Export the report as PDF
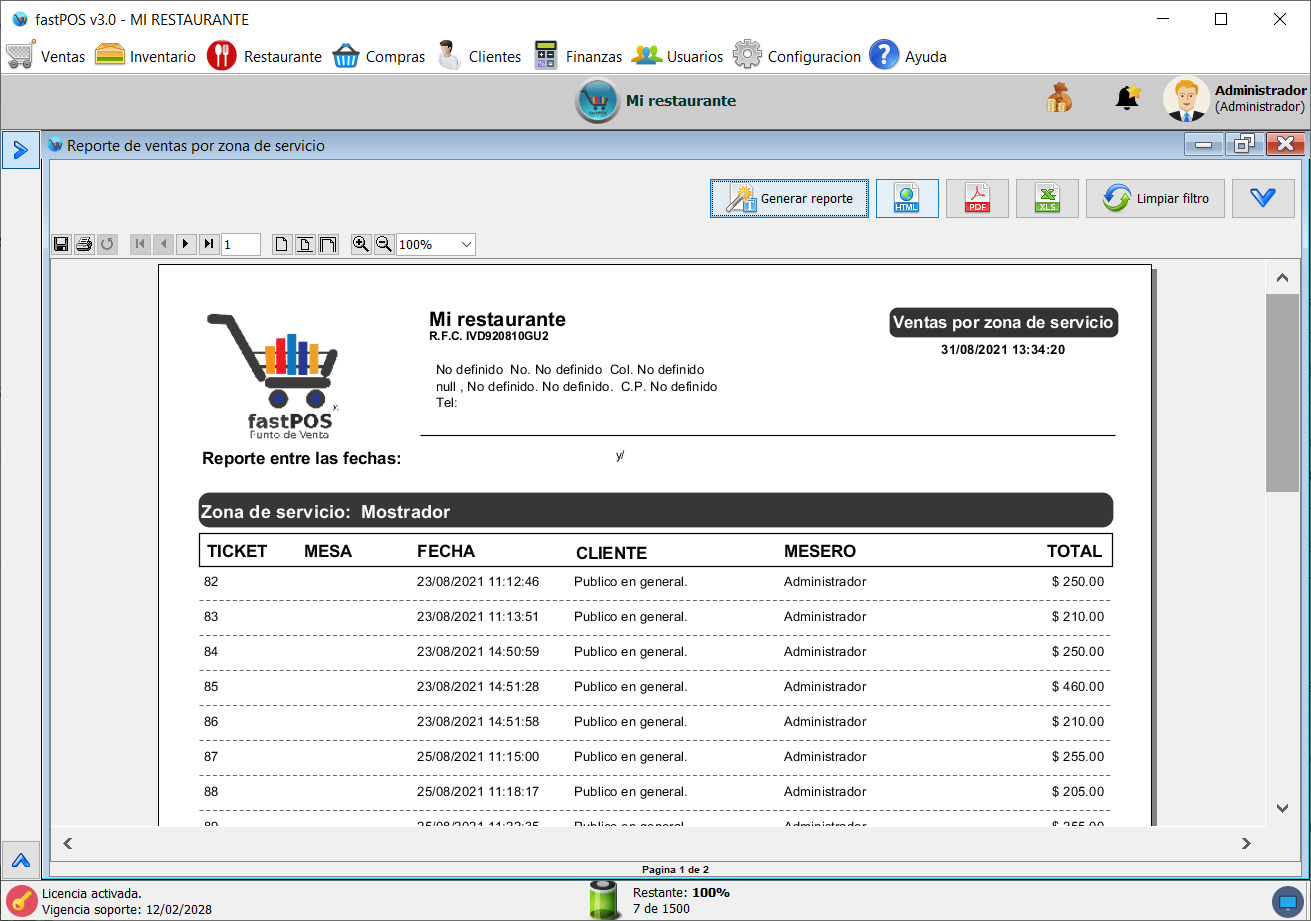Screen dimensions: 1311x921 pyautogui.click(x=977, y=198)
